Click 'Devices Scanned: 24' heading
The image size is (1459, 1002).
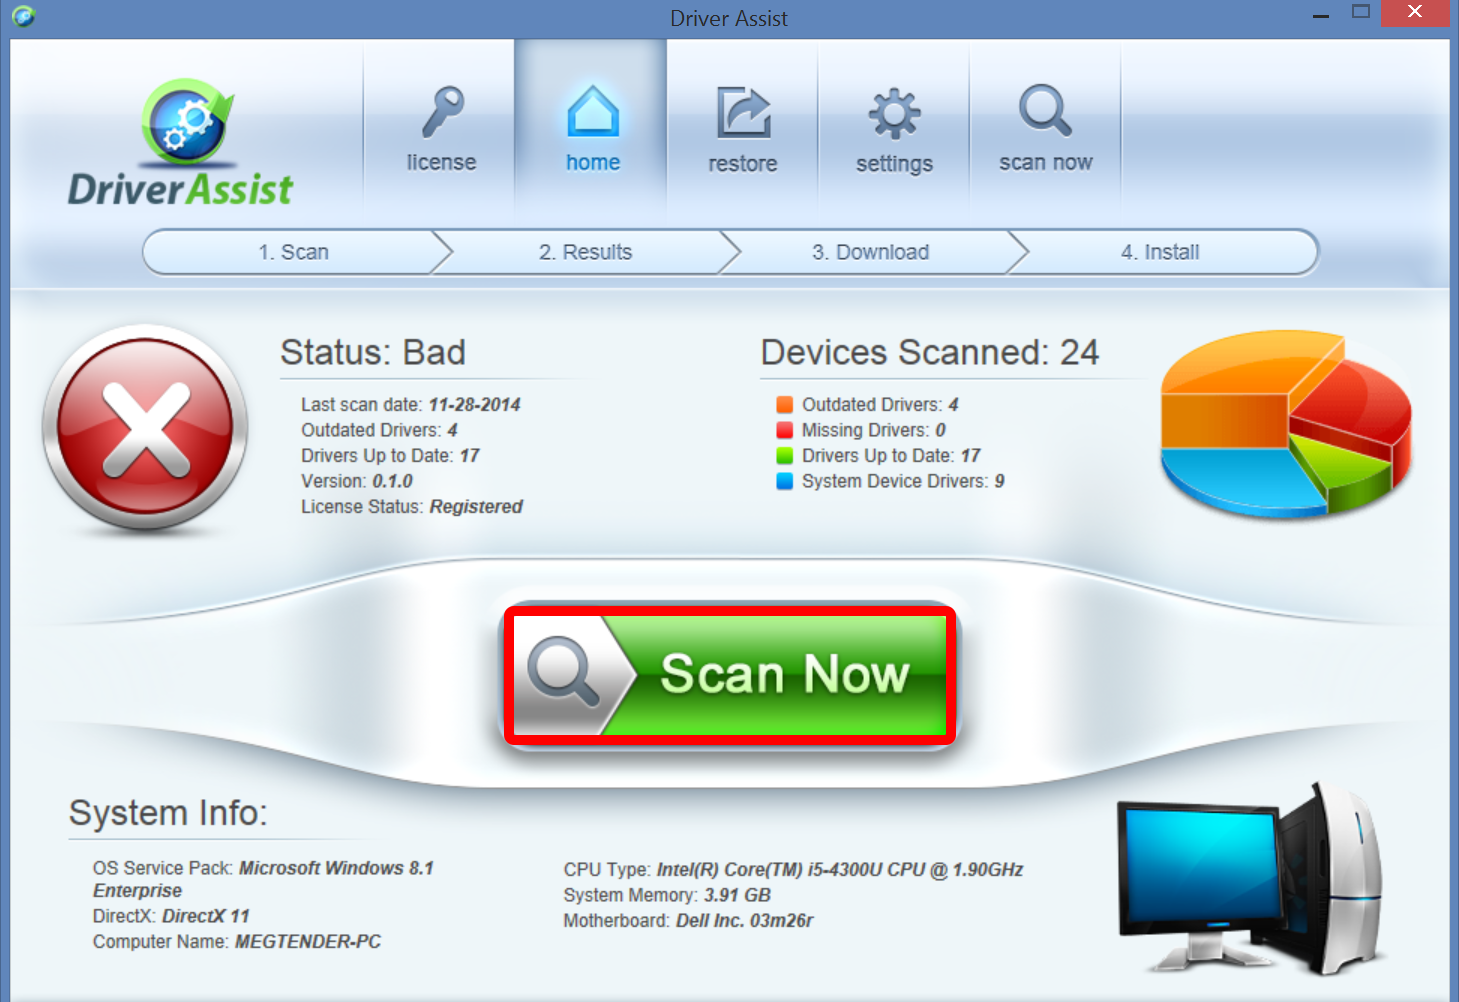point(930,352)
